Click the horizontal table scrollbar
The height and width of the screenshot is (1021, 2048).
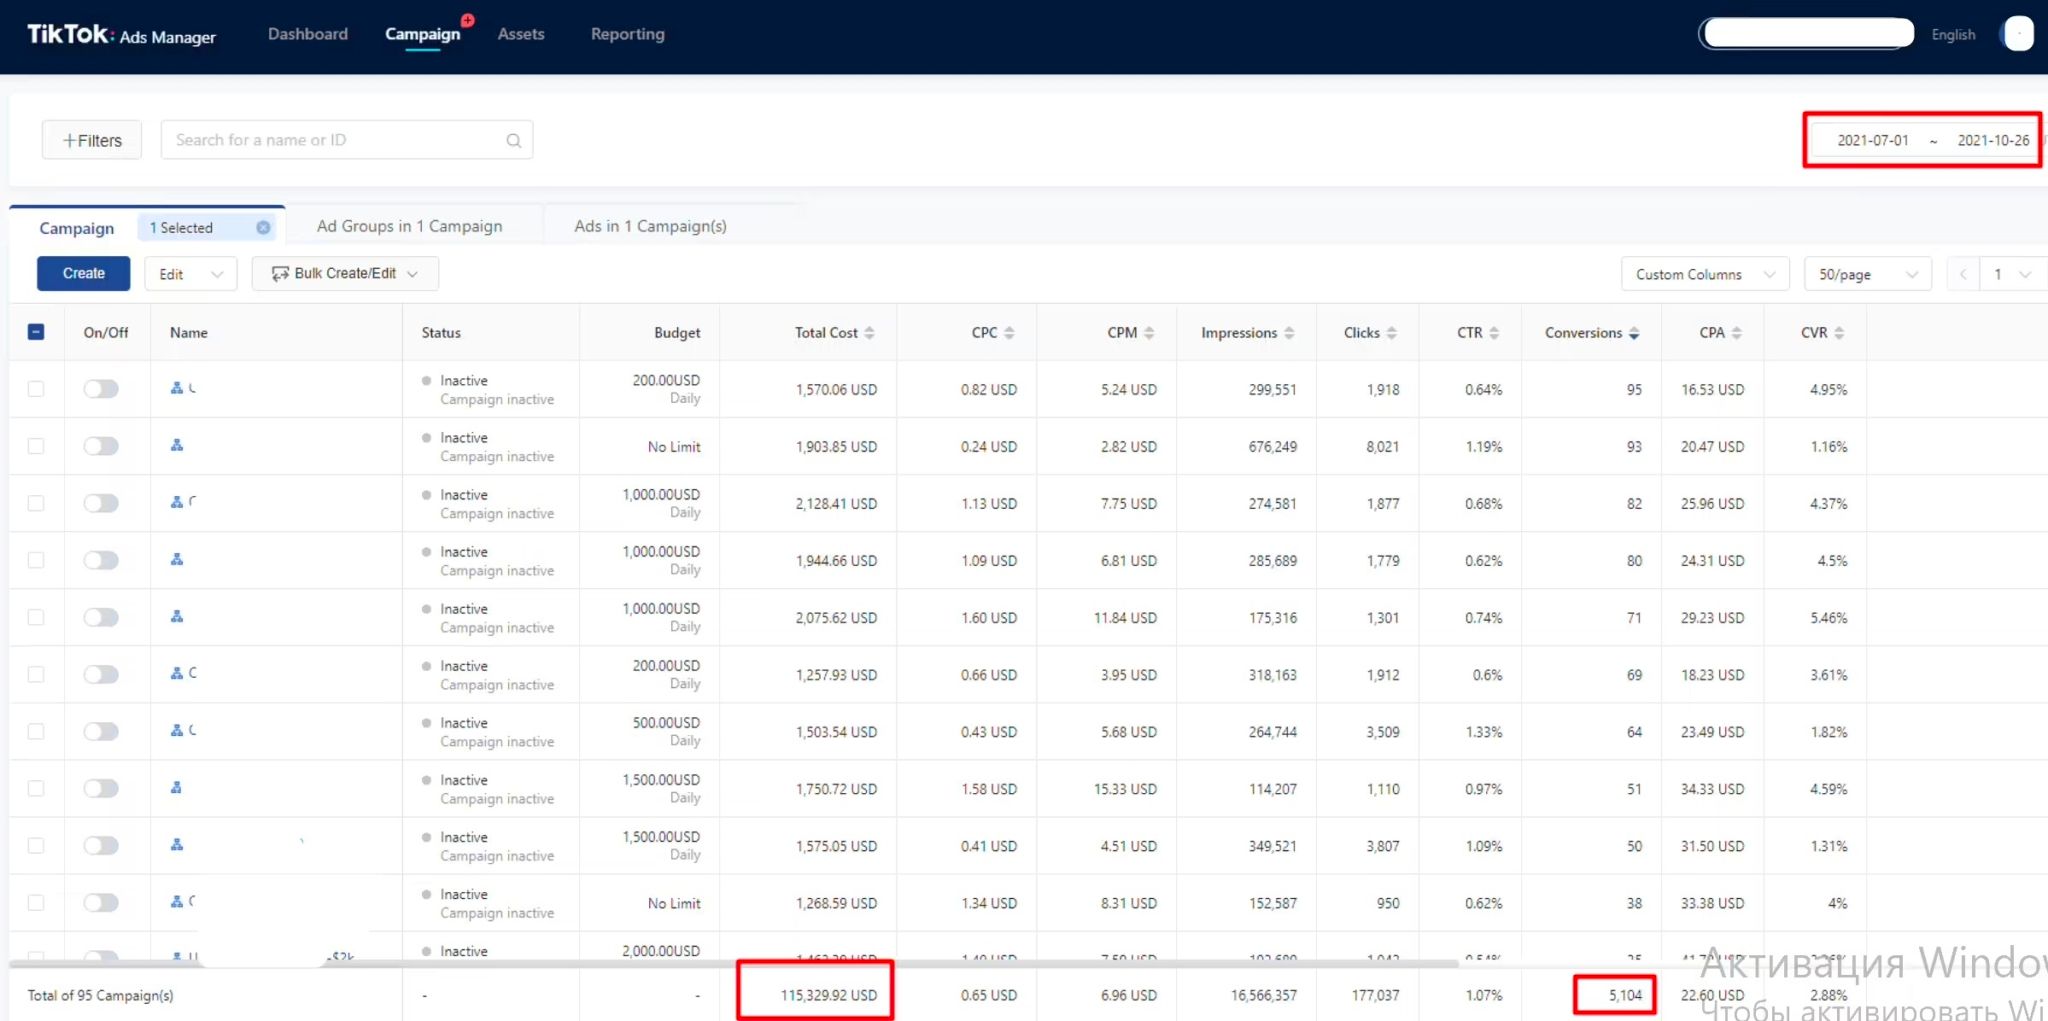tap(734, 963)
